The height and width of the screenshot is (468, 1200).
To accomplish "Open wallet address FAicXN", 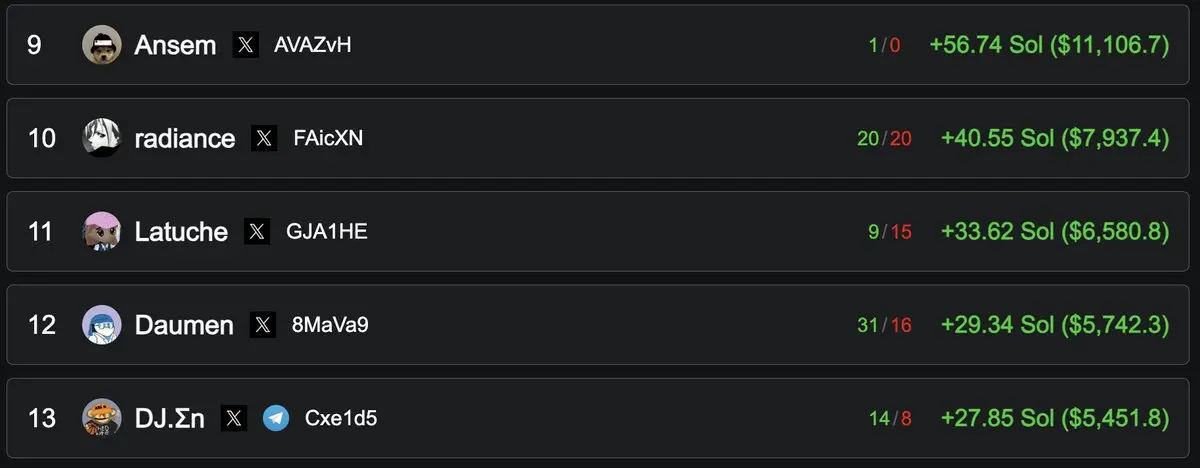I will coord(328,138).
